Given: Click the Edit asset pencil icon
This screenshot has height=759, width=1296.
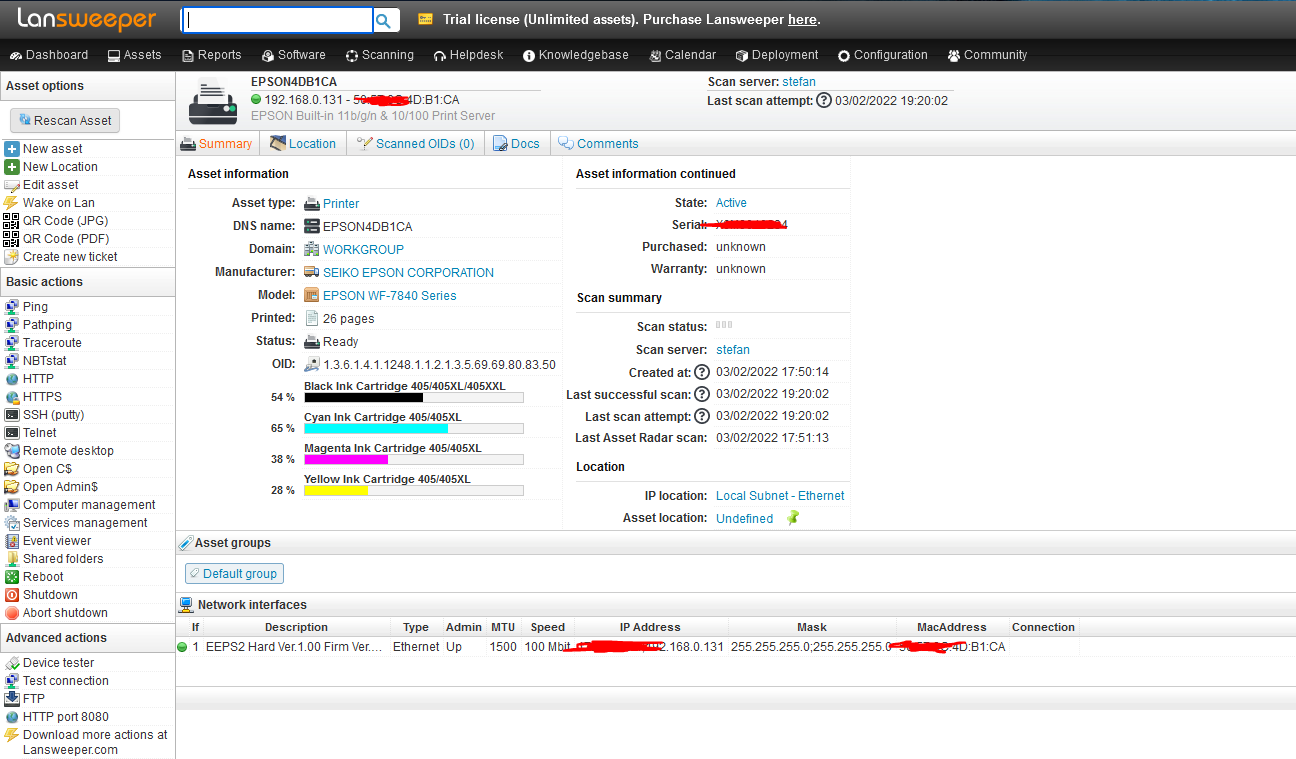Looking at the screenshot, I should point(12,185).
